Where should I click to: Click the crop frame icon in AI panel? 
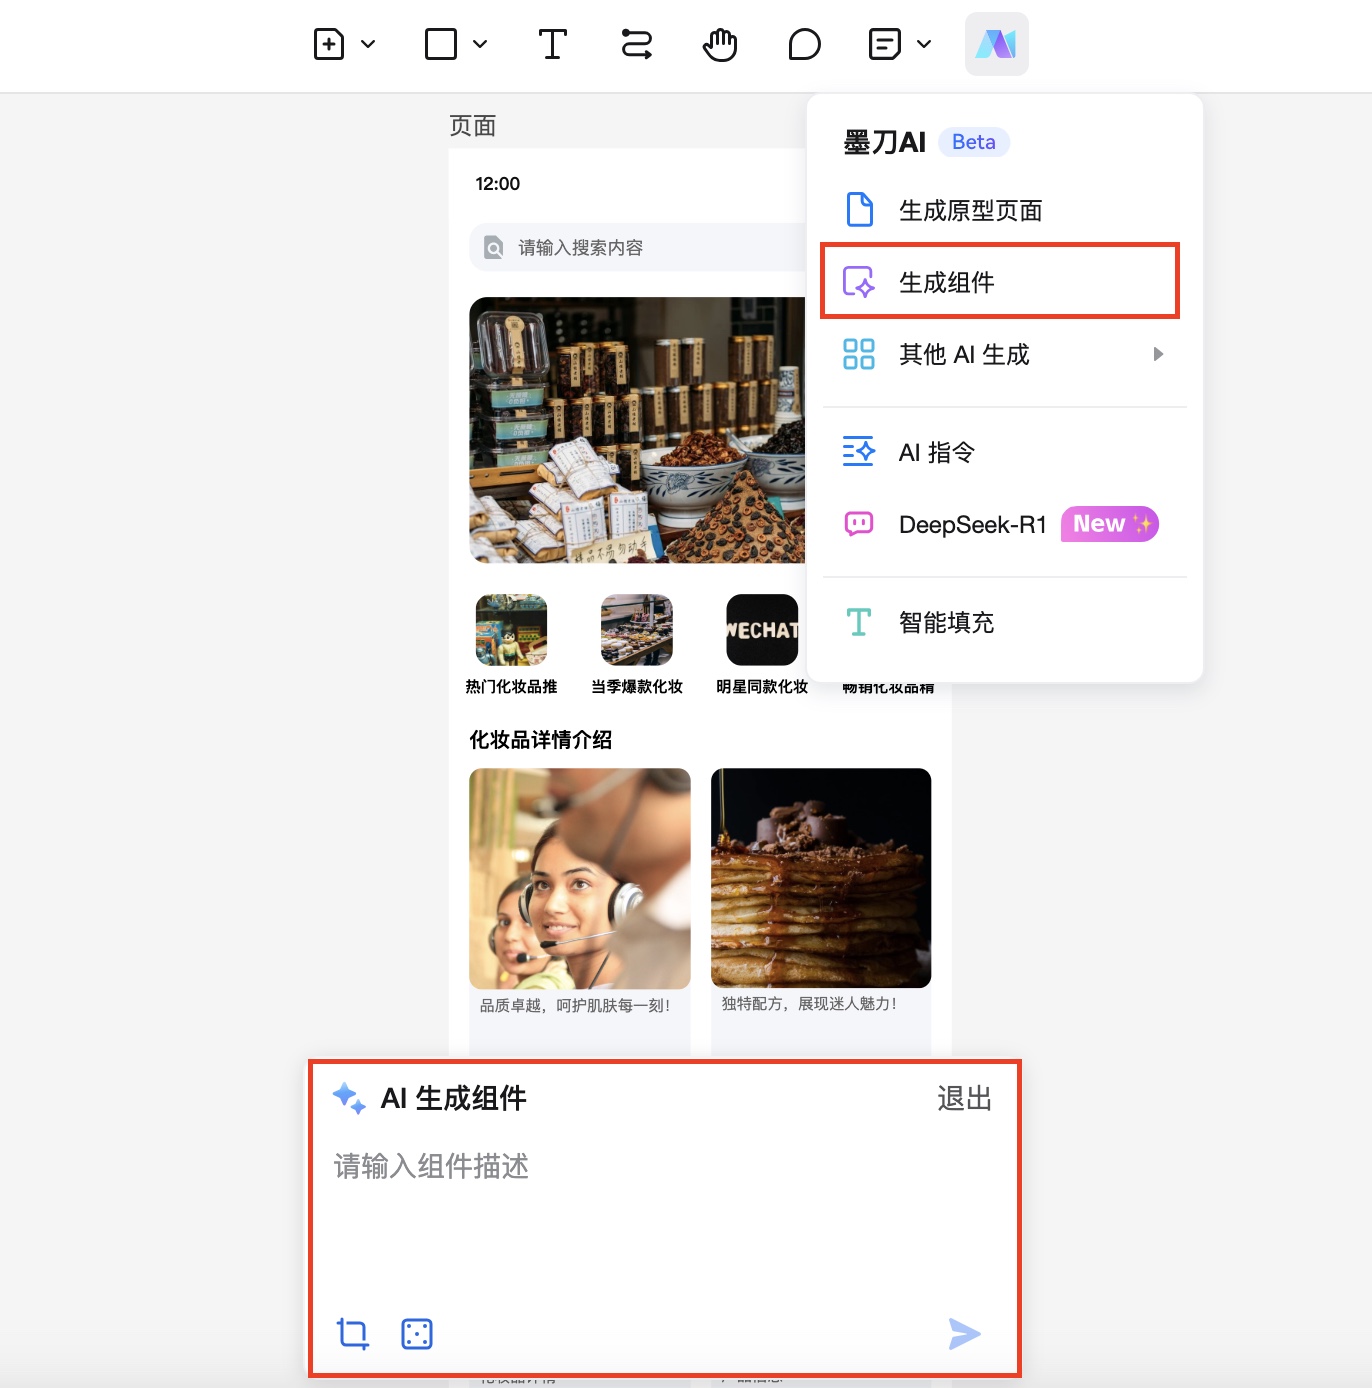(x=353, y=1334)
